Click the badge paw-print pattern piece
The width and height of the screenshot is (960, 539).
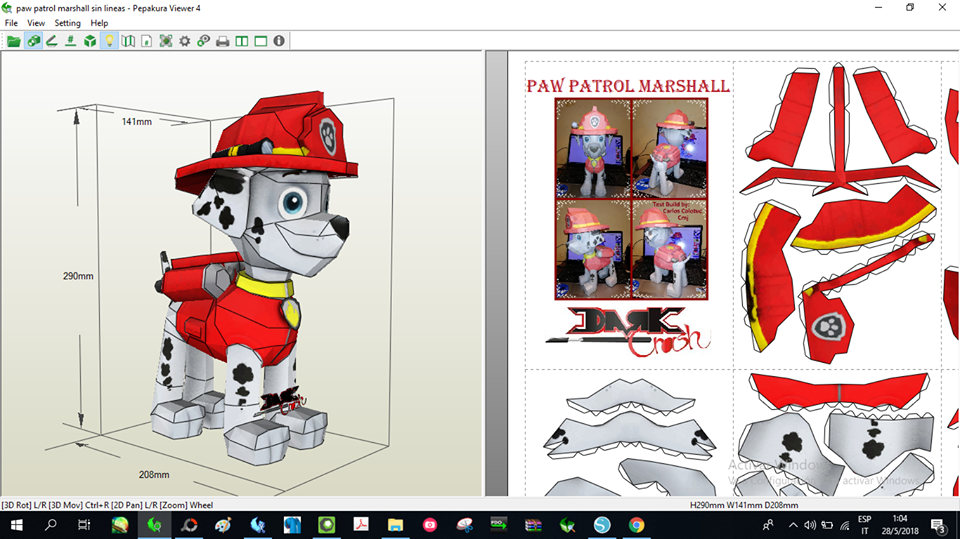coord(828,326)
